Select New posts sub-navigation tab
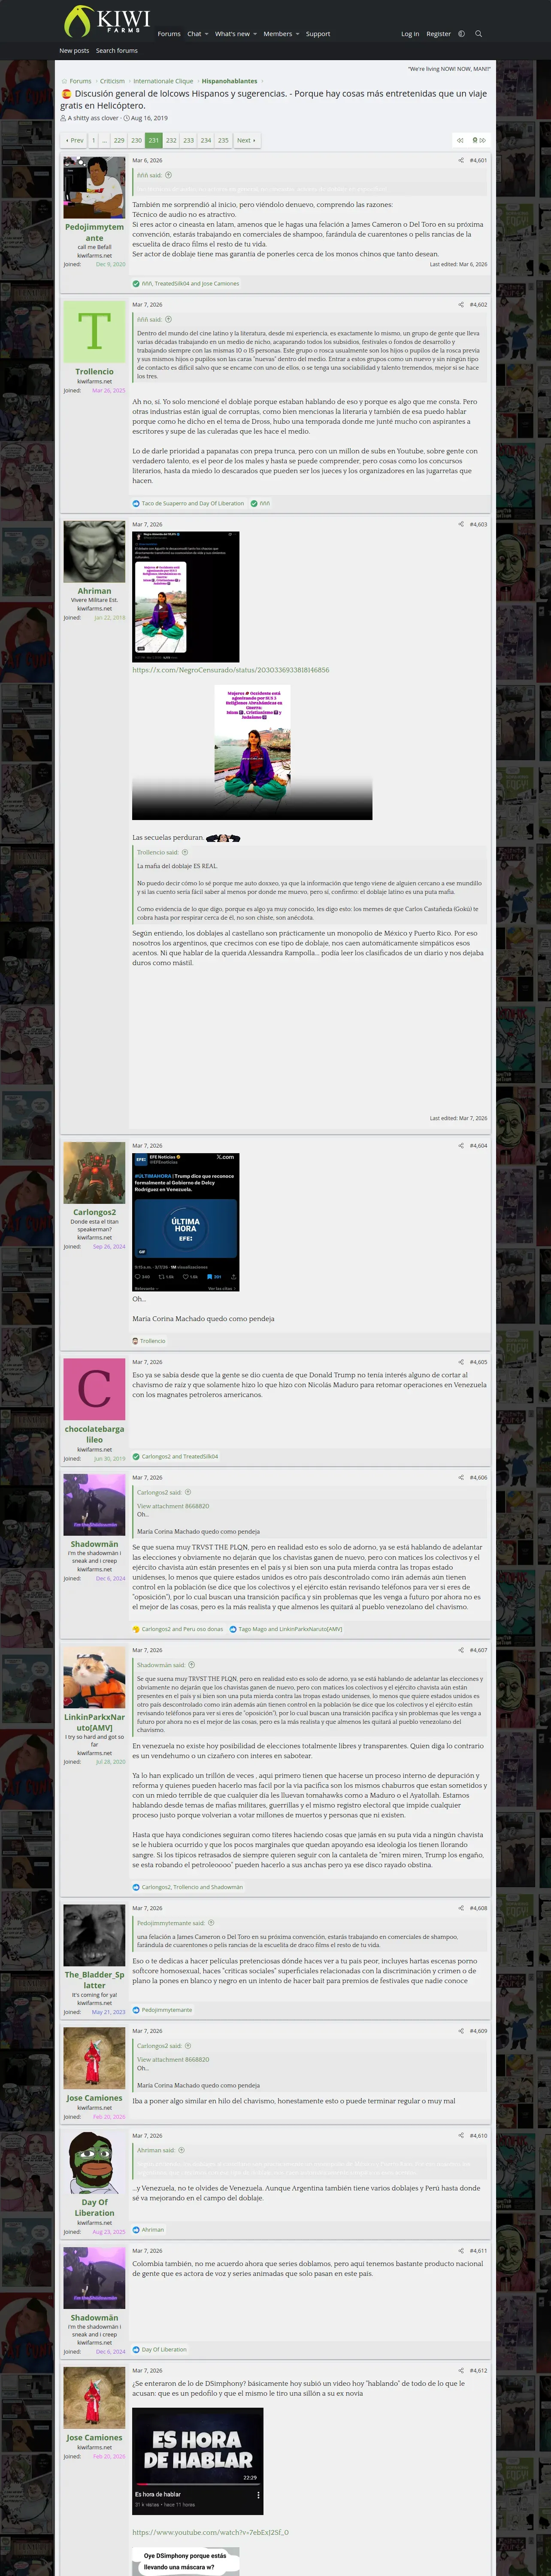551x2576 pixels. pos(74,50)
